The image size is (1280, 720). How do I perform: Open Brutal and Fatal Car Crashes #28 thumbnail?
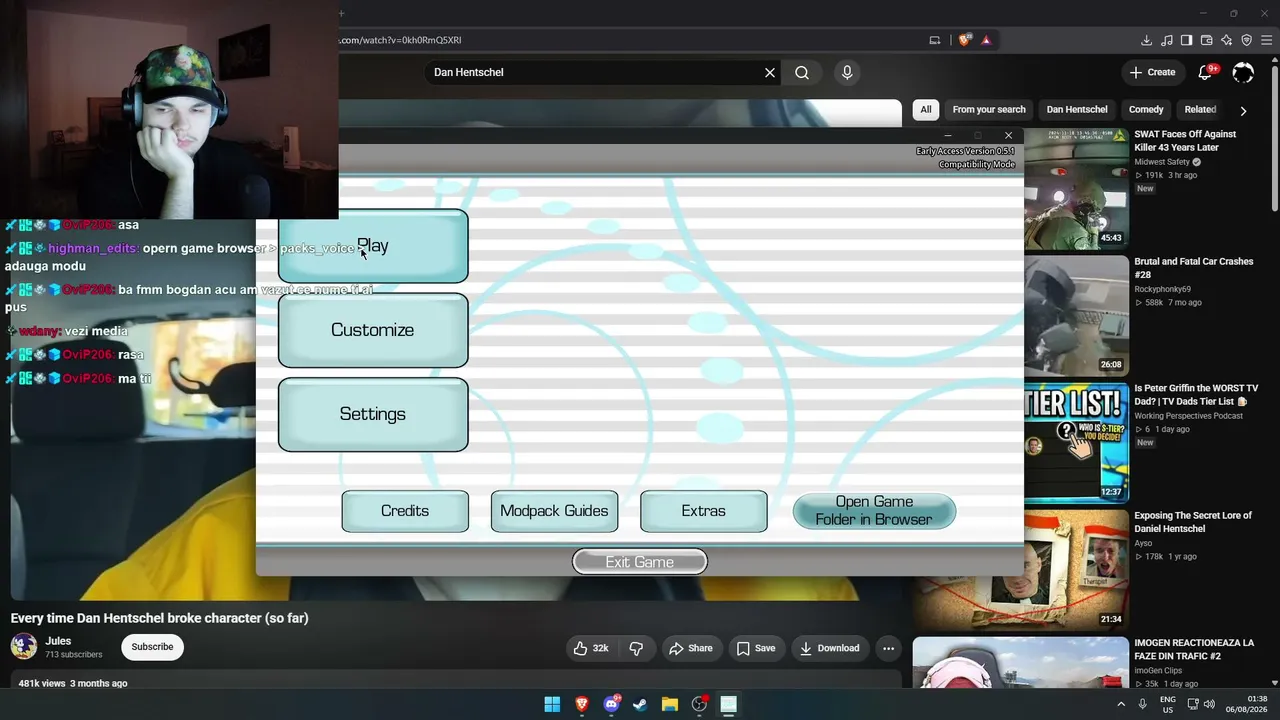point(1076,314)
